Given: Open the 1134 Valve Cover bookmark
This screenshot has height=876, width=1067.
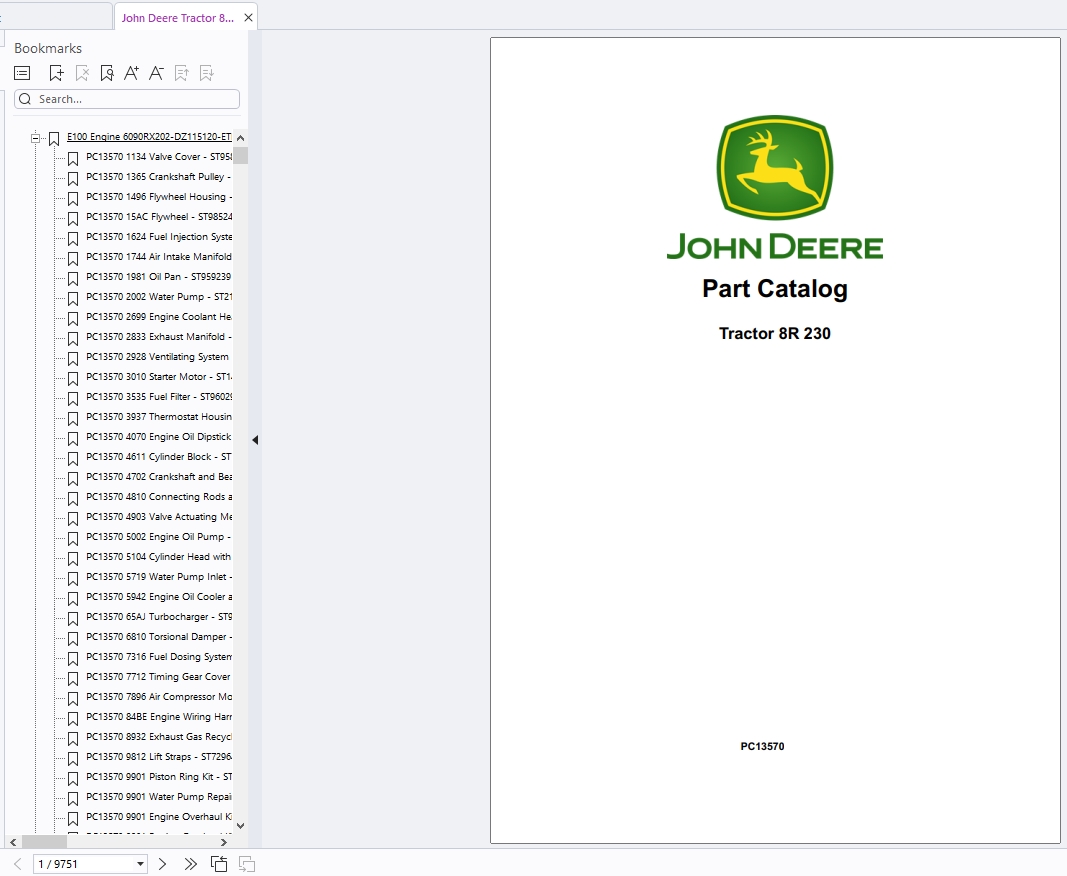Looking at the screenshot, I should point(159,157).
